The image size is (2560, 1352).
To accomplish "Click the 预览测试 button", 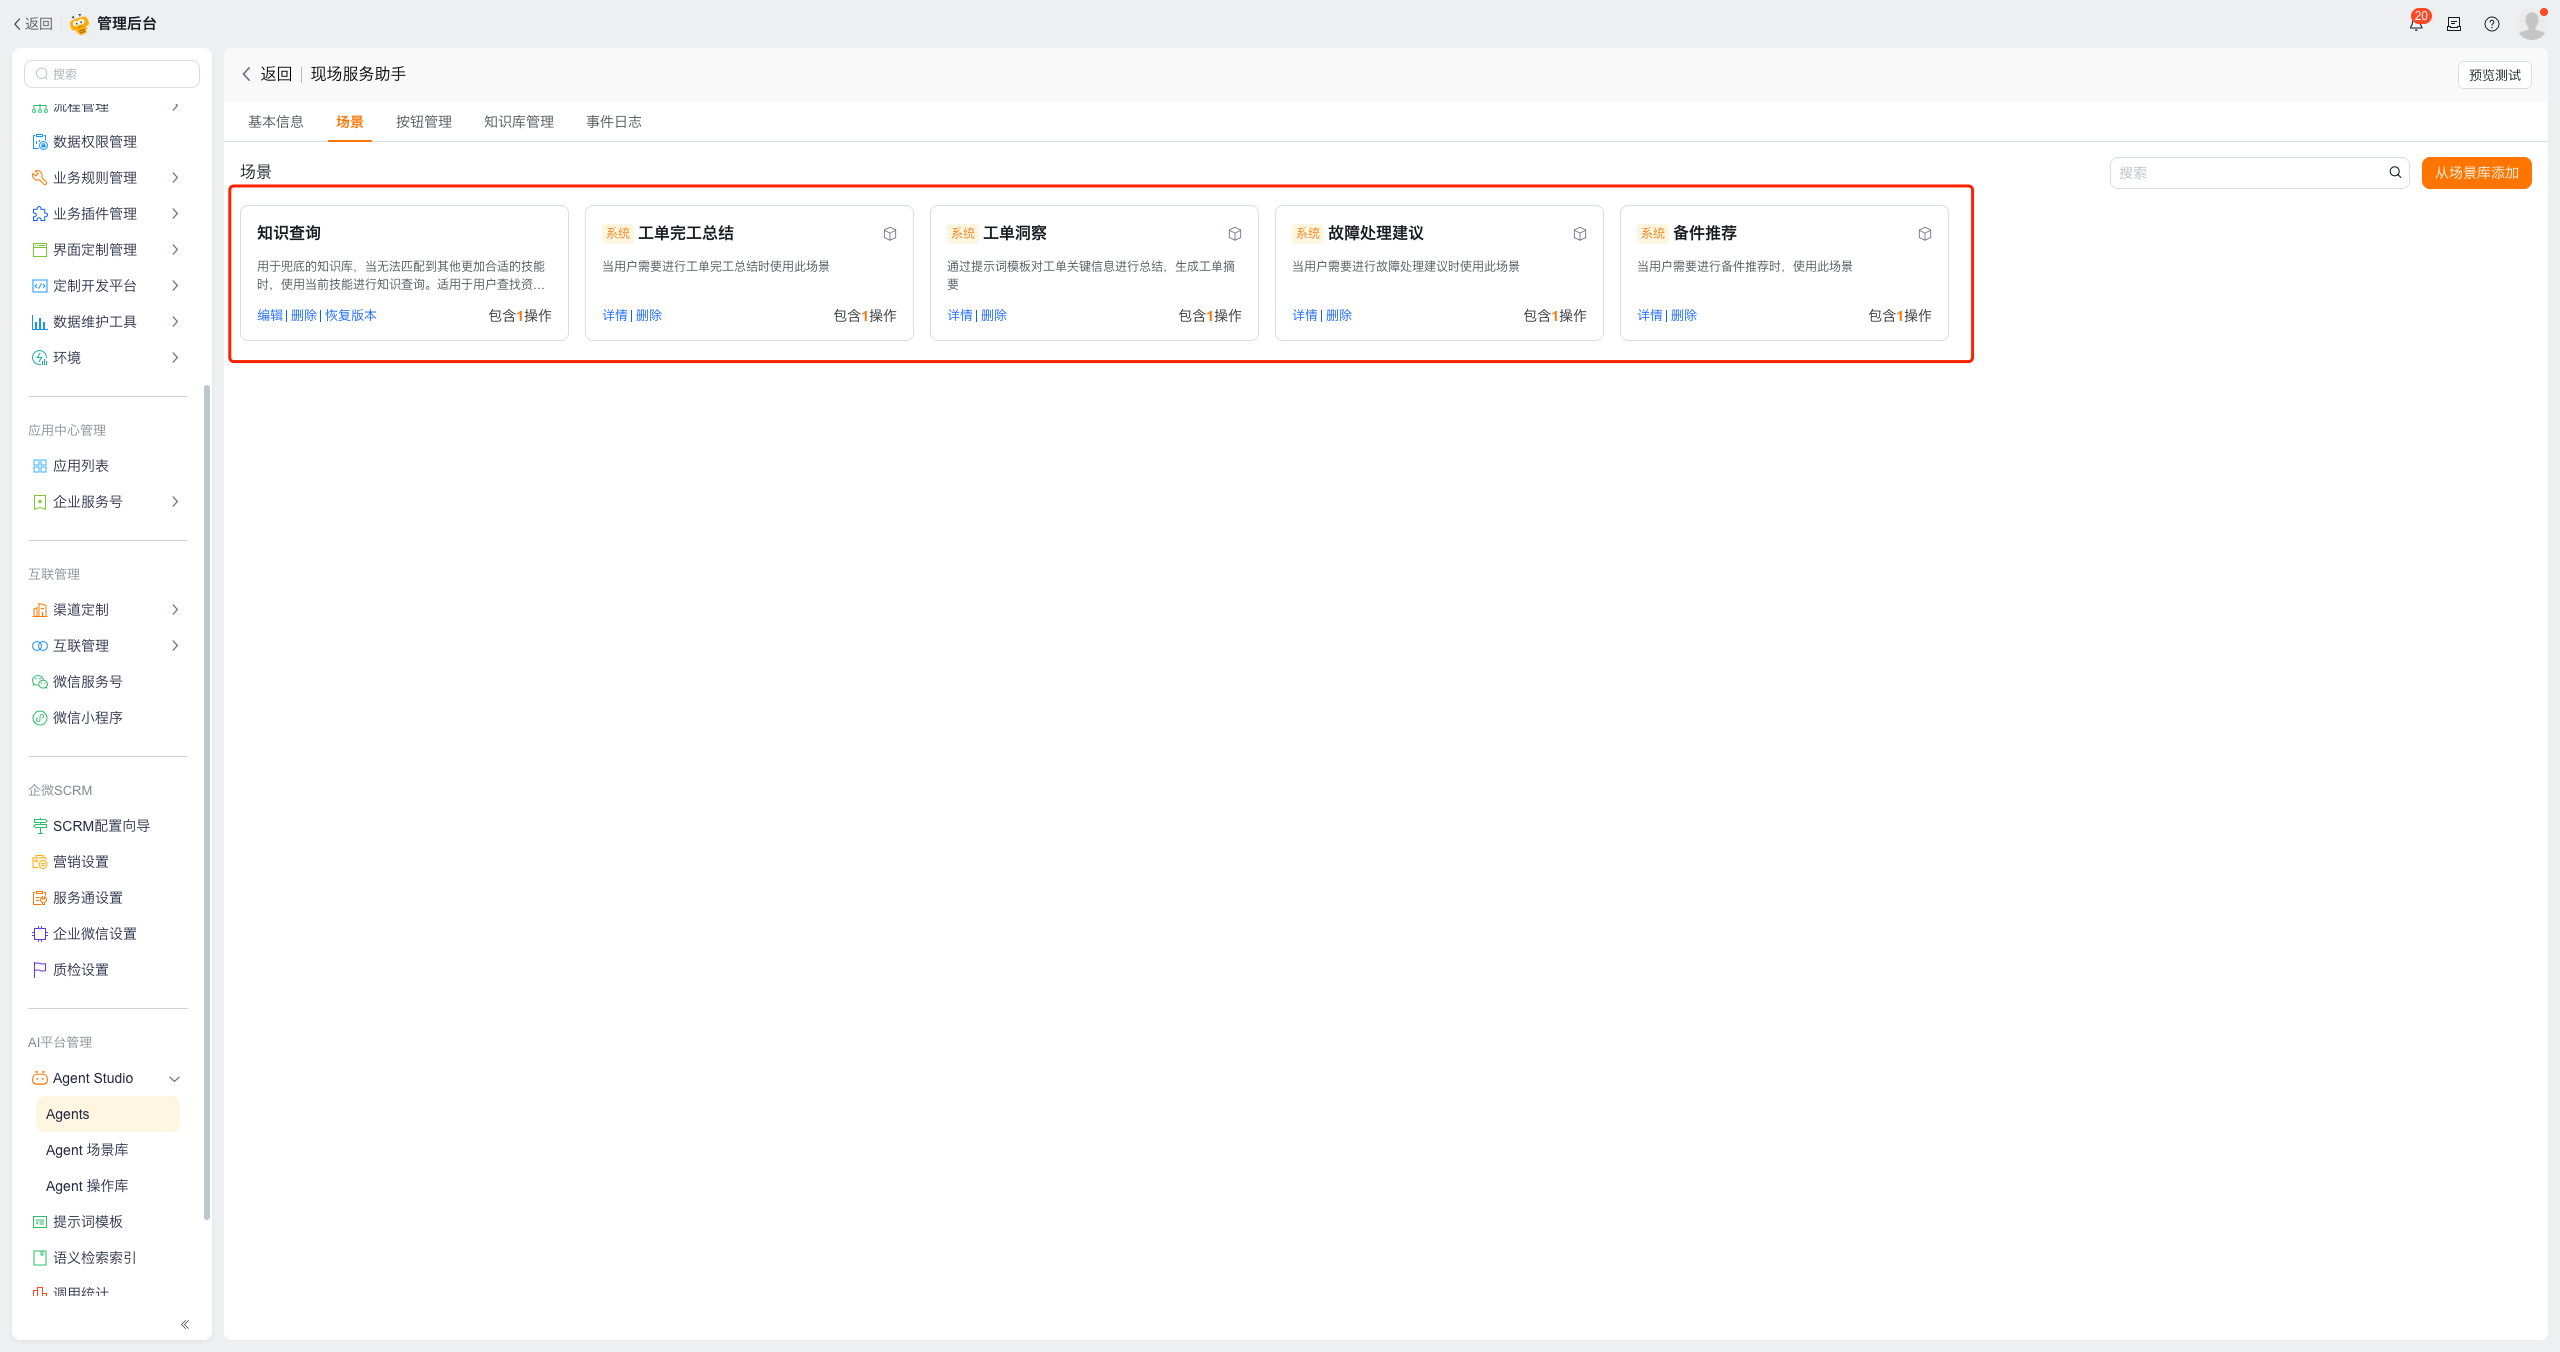I will [2494, 75].
